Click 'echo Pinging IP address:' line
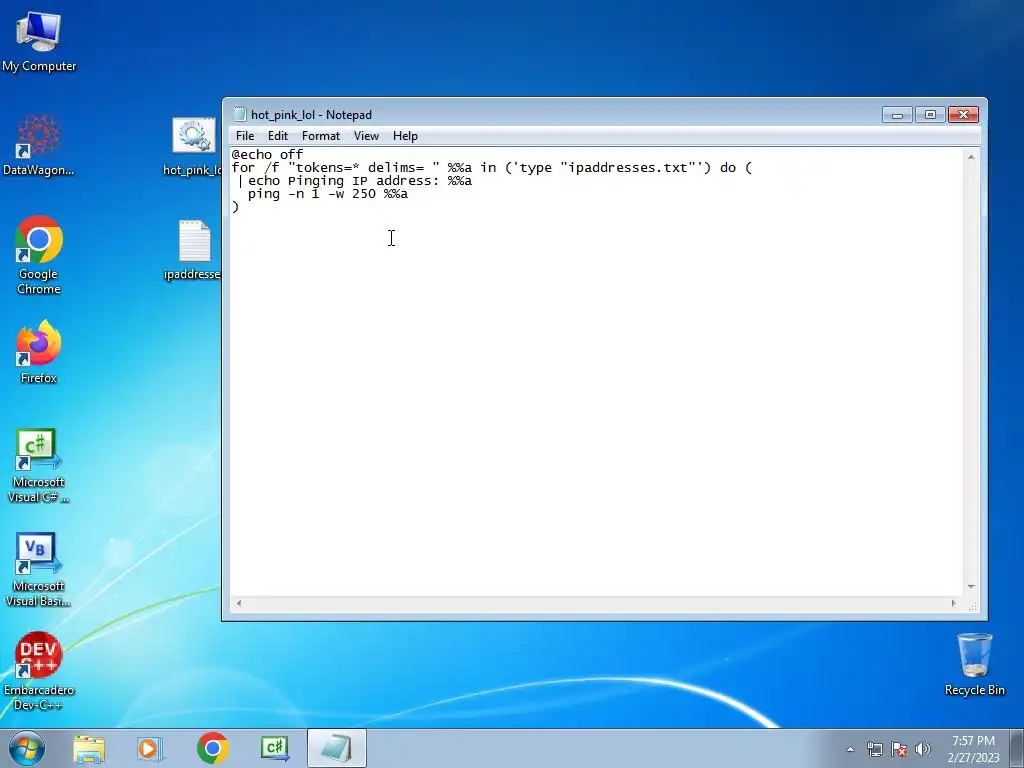 point(359,181)
